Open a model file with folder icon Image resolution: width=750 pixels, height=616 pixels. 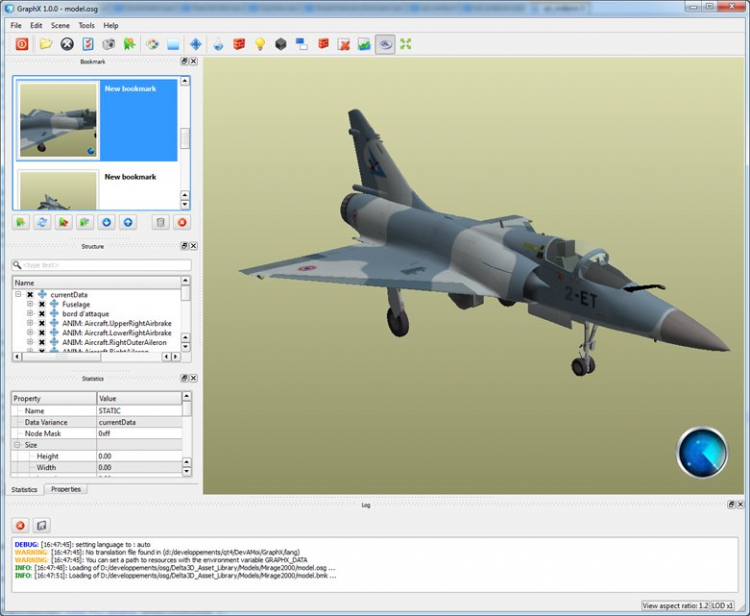pyautogui.click(x=45, y=44)
